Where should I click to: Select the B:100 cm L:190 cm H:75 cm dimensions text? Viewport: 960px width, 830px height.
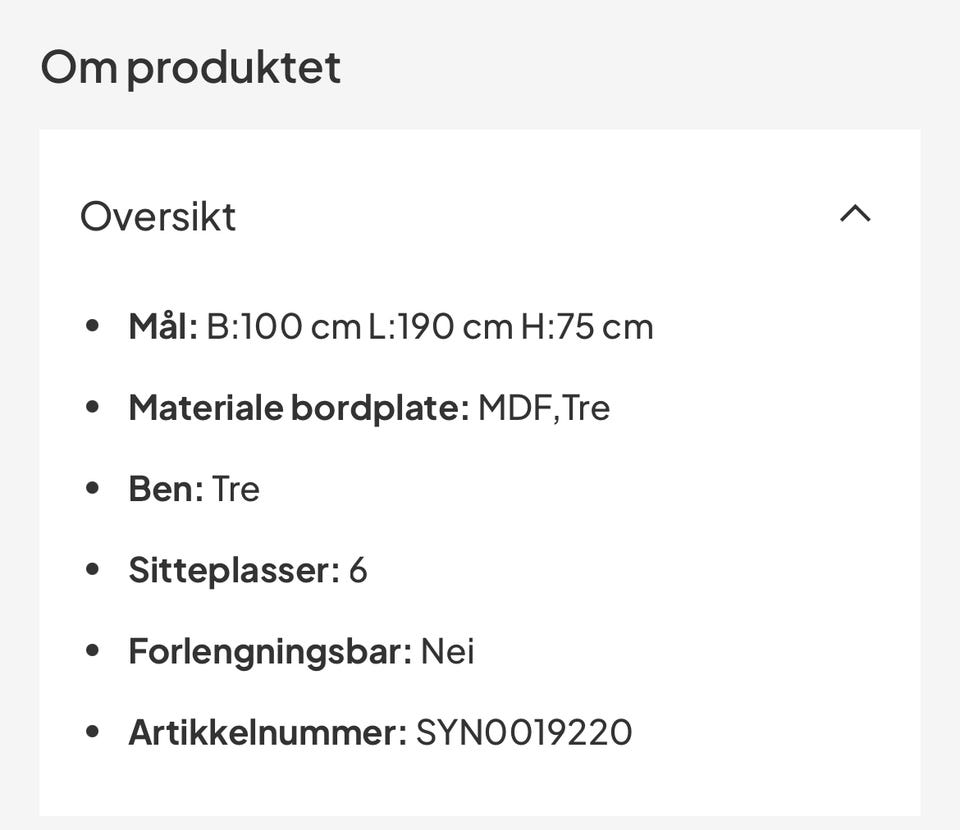[x=430, y=327]
